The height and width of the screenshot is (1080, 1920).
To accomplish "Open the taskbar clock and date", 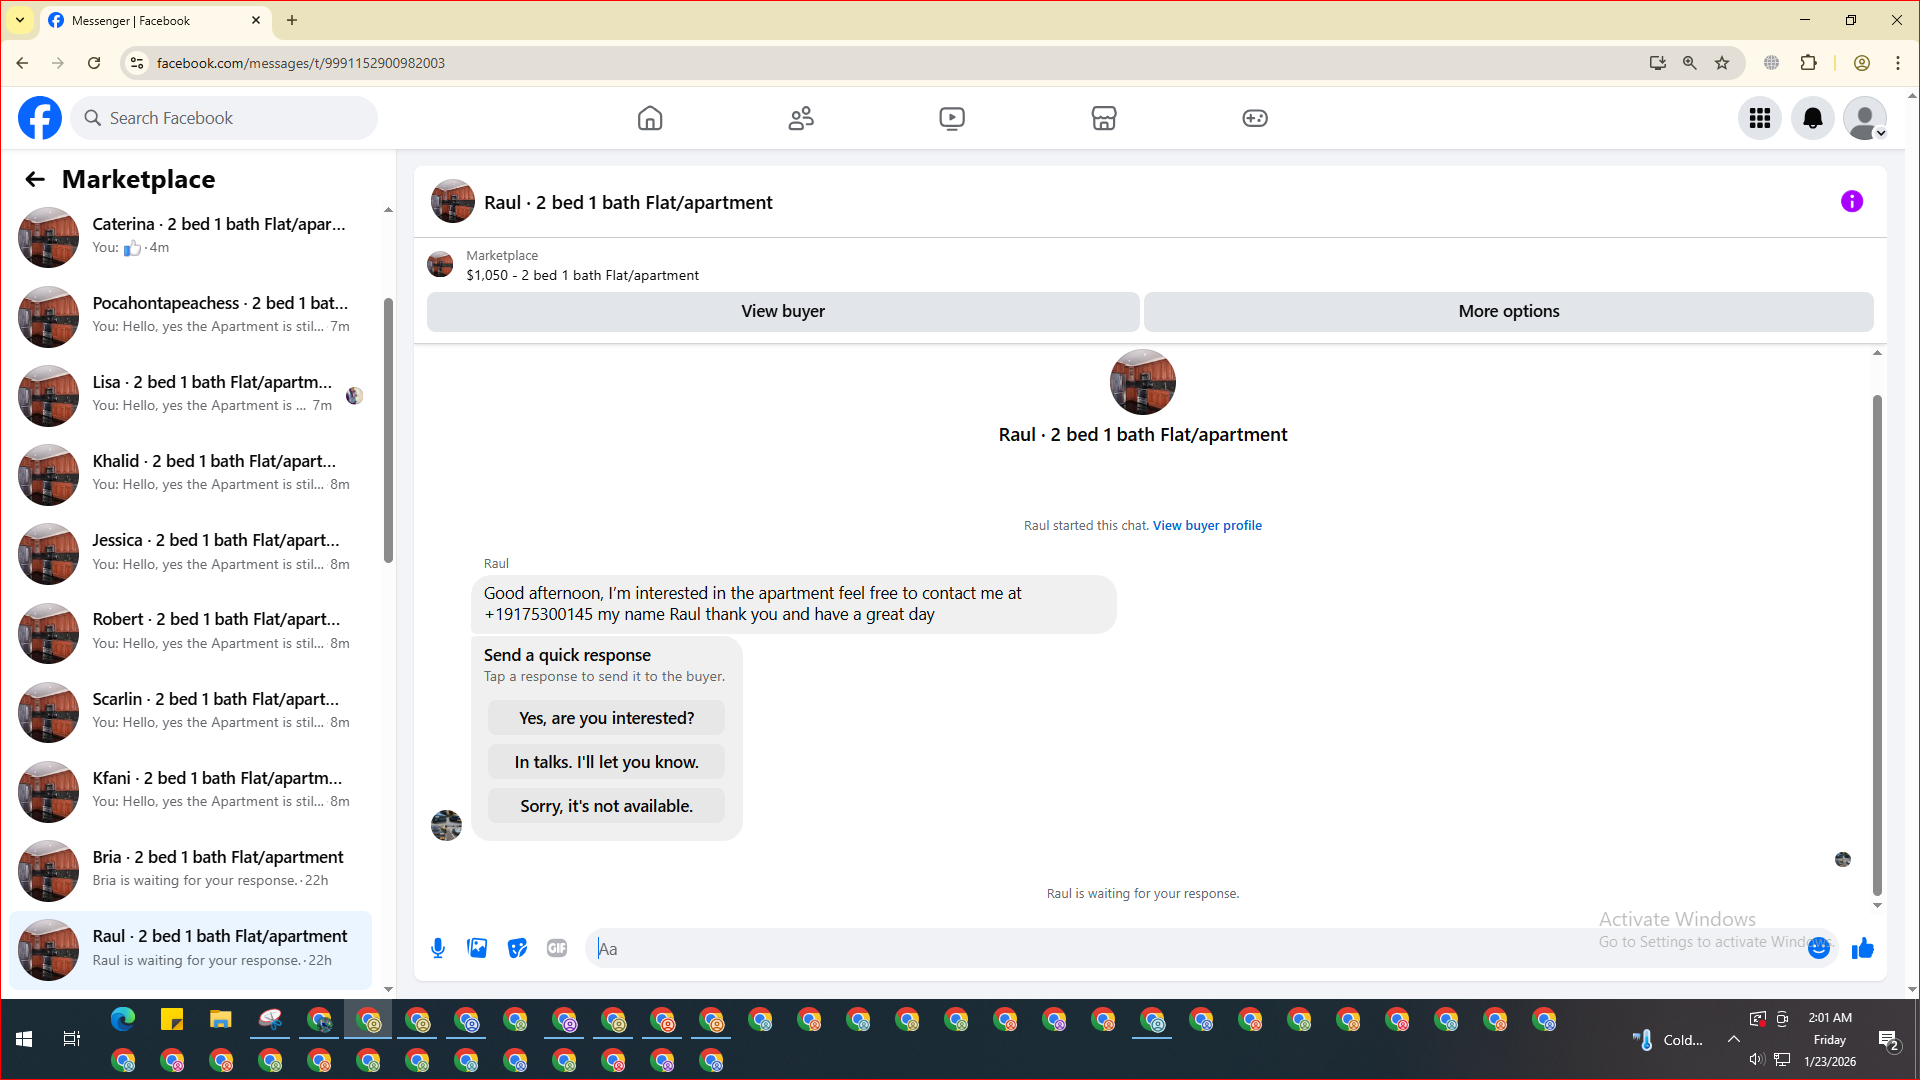I will (1830, 1039).
